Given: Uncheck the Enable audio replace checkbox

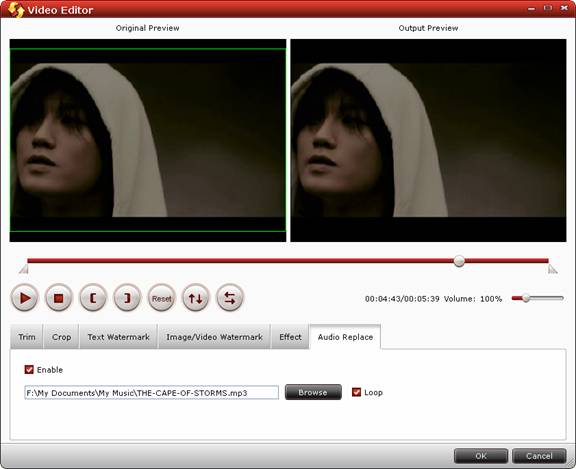Looking at the screenshot, I should pos(29,369).
